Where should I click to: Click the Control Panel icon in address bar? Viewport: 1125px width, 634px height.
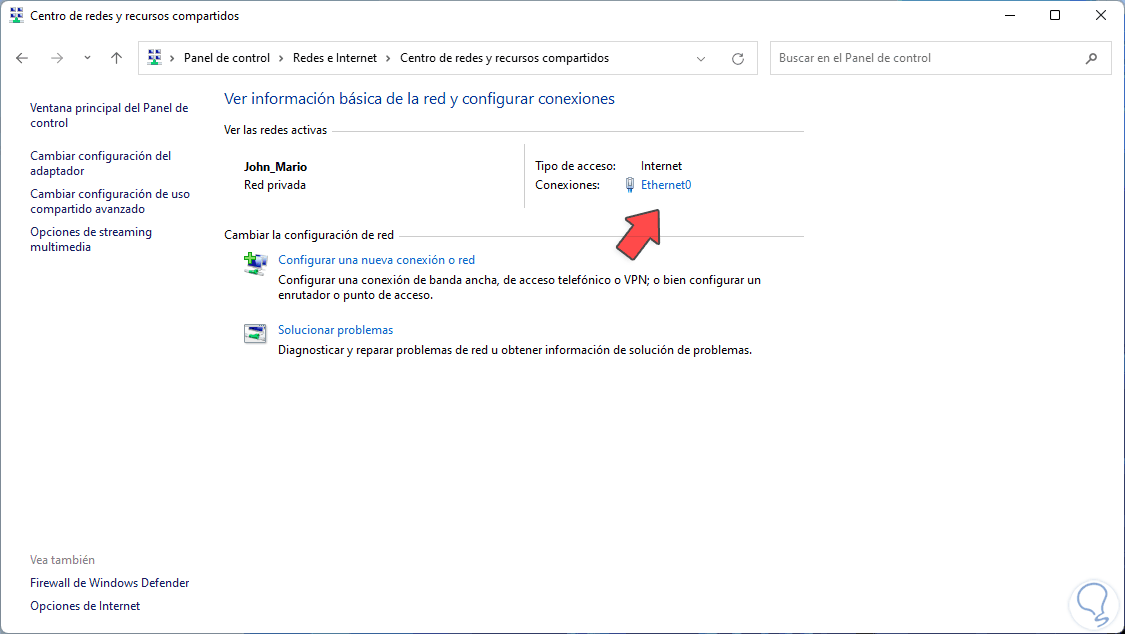pyautogui.click(x=154, y=58)
